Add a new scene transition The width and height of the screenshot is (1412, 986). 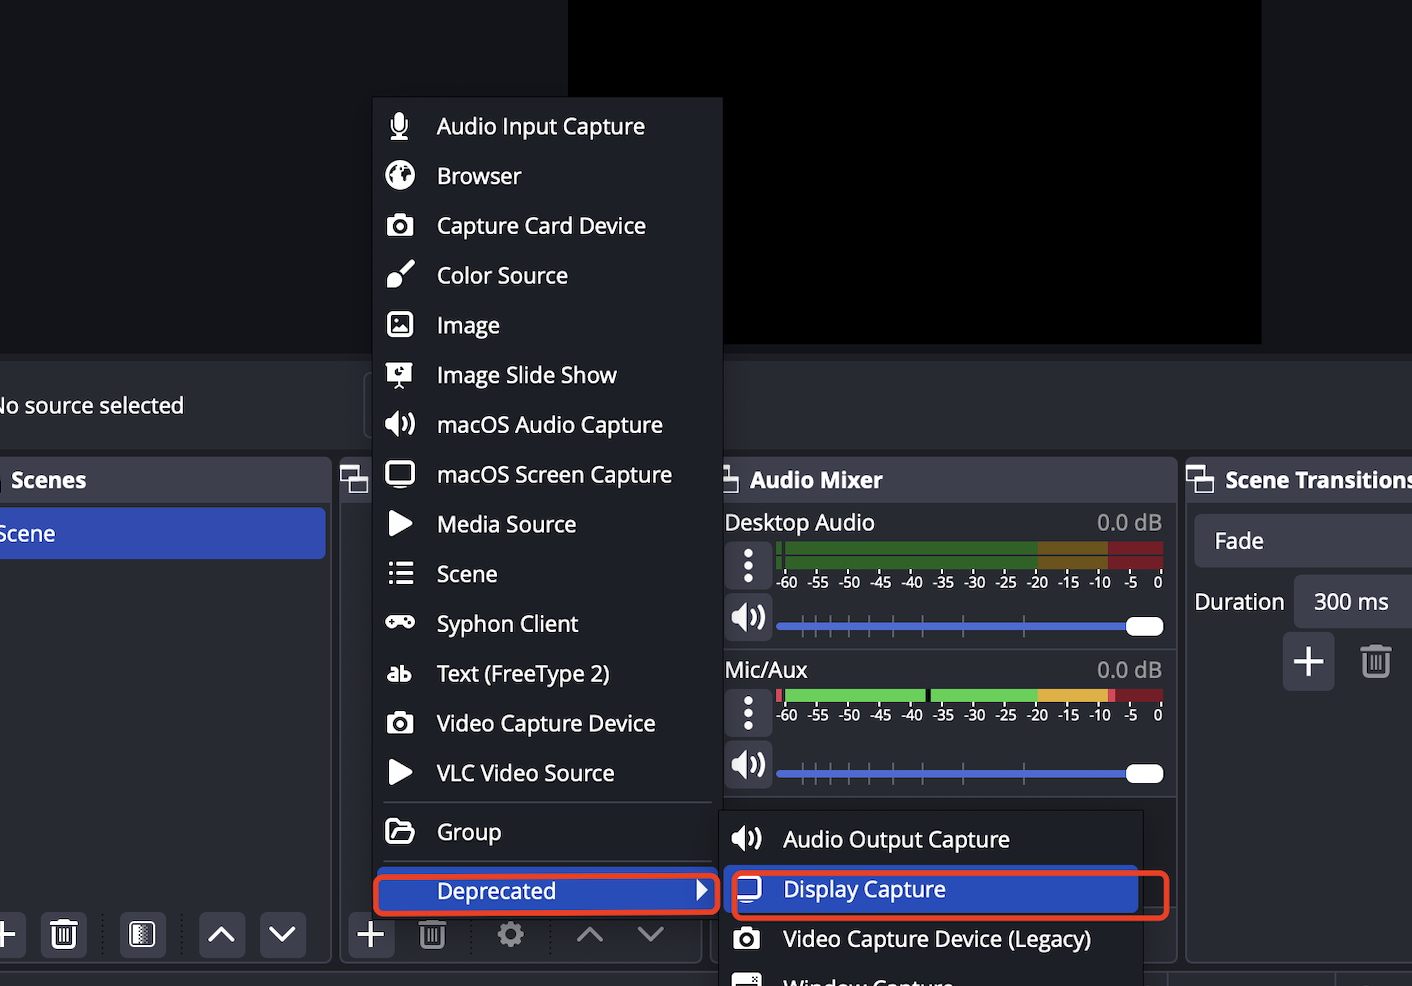[x=1308, y=661]
